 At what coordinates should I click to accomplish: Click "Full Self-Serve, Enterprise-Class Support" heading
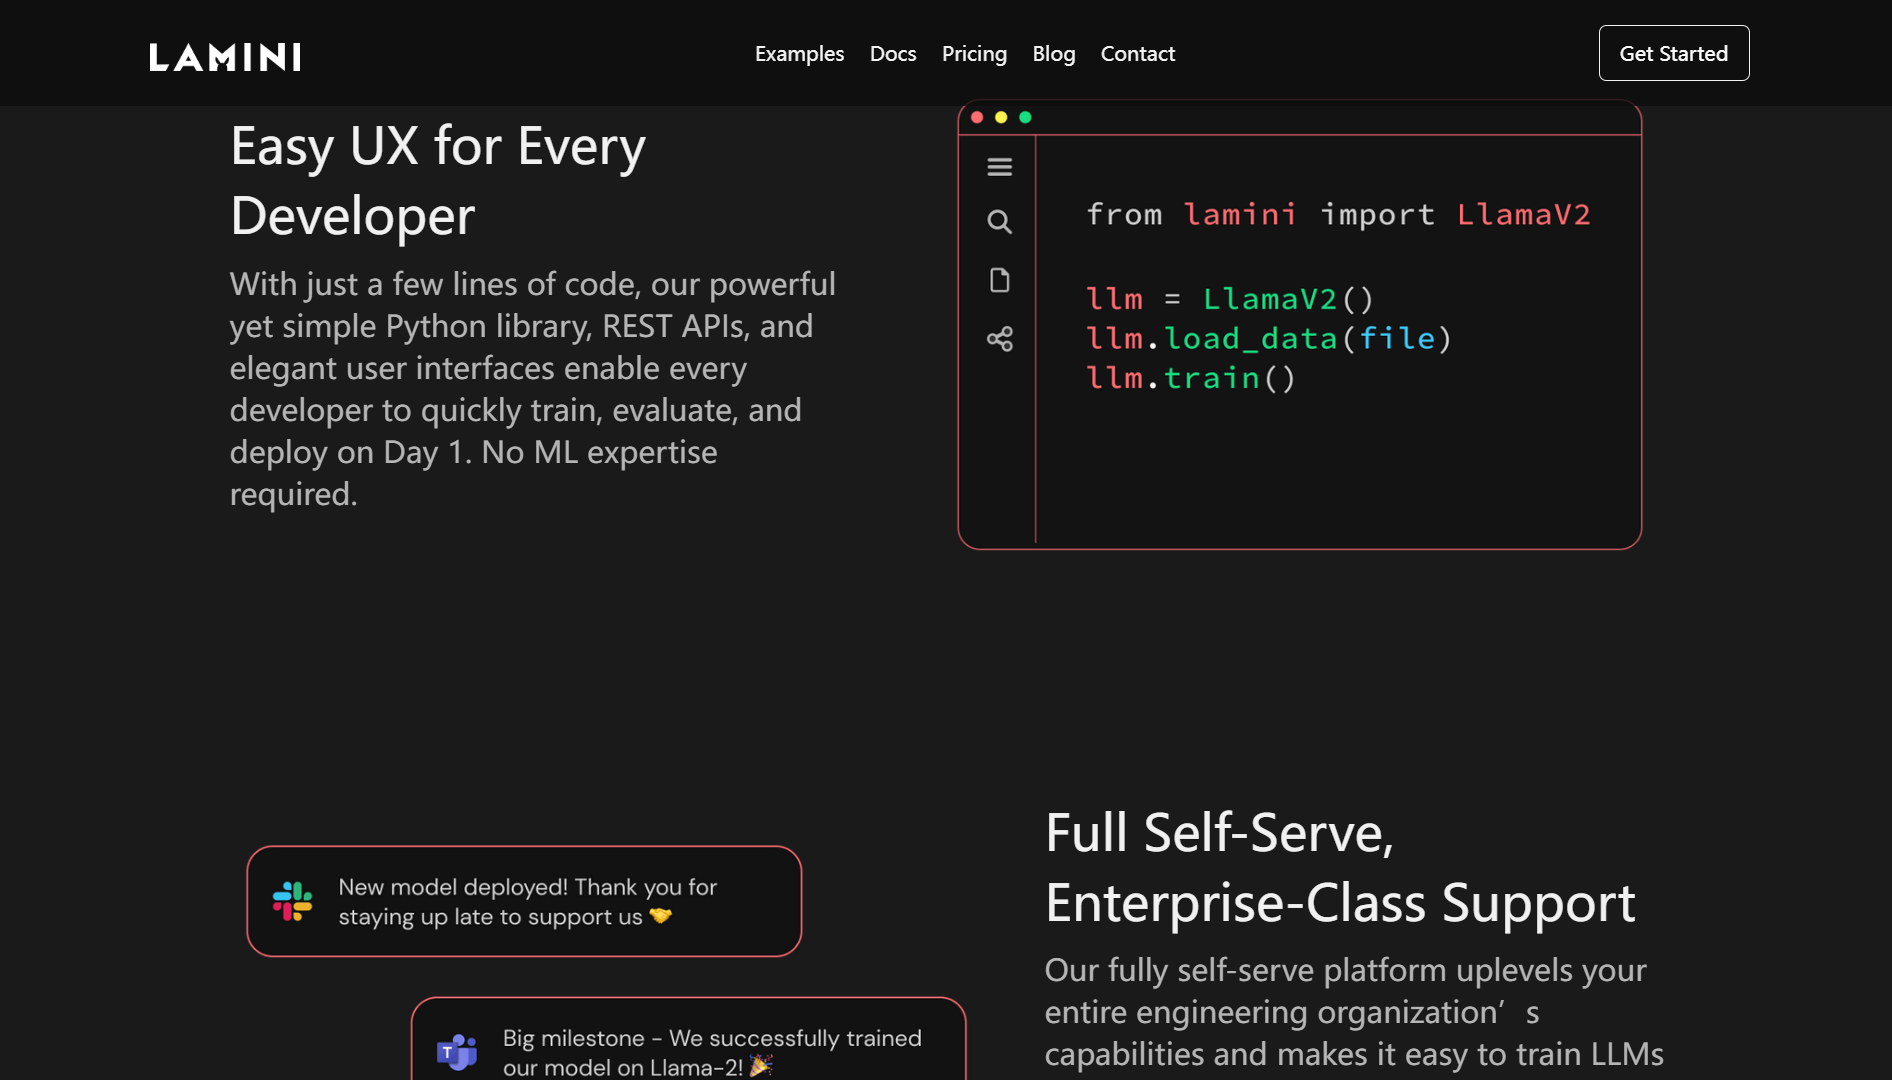pyautogui.click(x=1340, y=868)
